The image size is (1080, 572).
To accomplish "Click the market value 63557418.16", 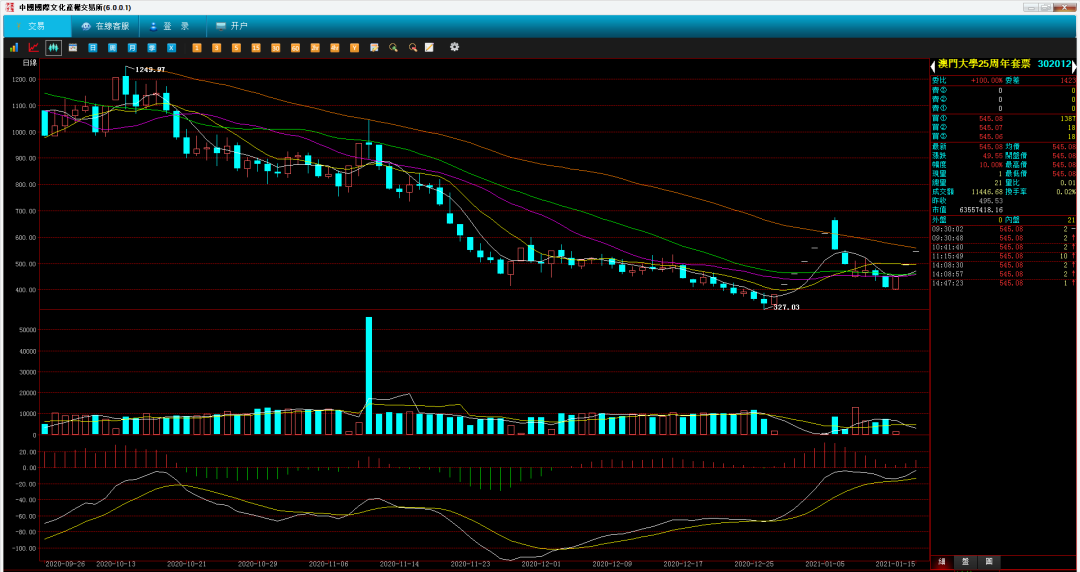I will pyautogui.click(x=981, y=210).
